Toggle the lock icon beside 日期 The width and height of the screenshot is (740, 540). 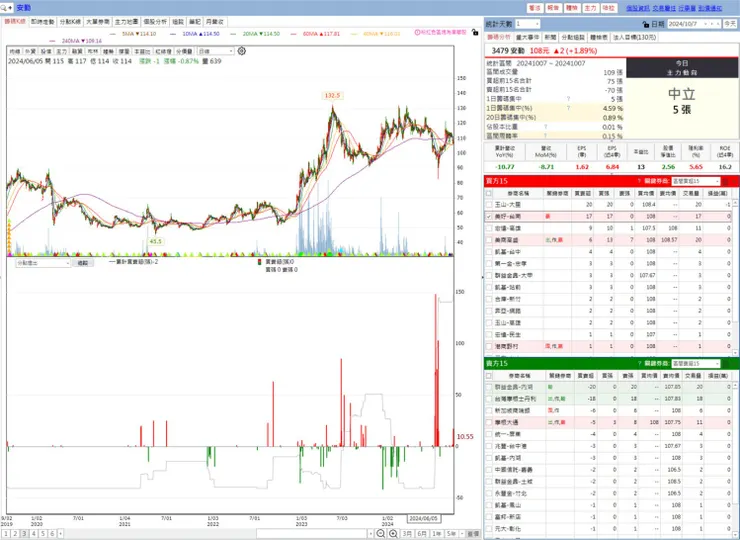pos(646,24)
